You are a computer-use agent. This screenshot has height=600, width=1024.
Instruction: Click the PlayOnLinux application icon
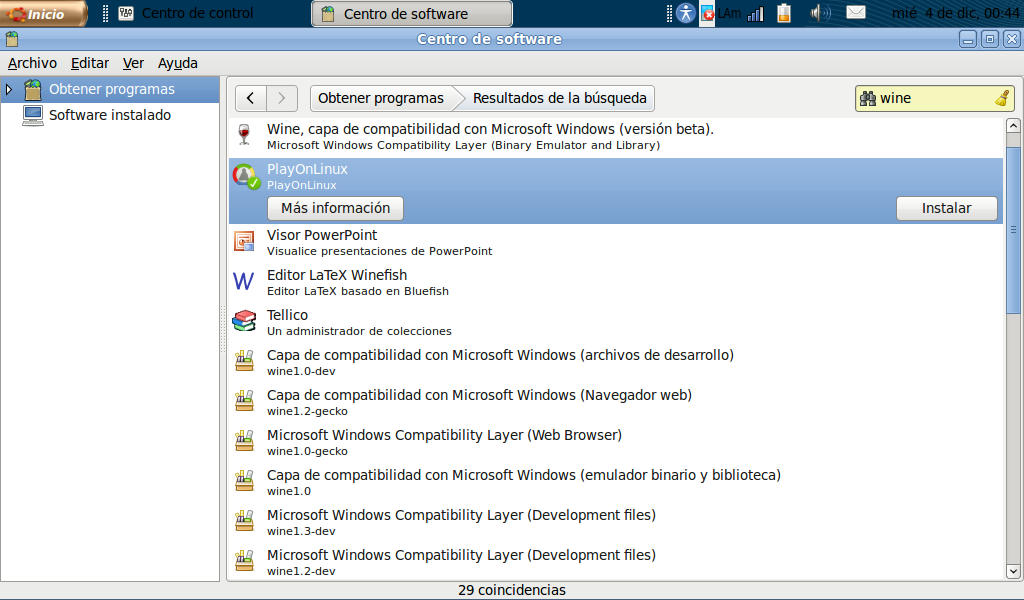click(246, 176)
